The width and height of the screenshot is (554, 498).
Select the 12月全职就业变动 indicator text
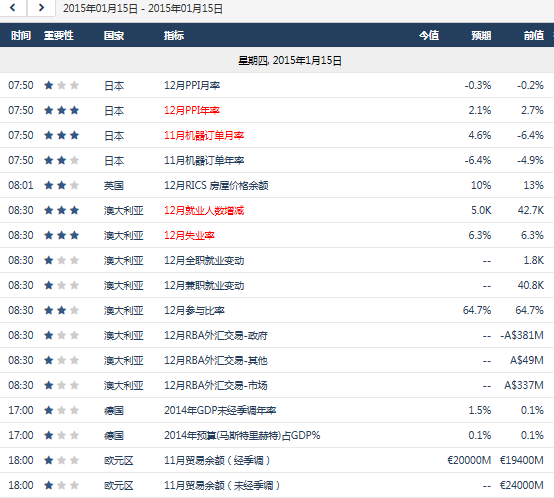pos(204,261)
